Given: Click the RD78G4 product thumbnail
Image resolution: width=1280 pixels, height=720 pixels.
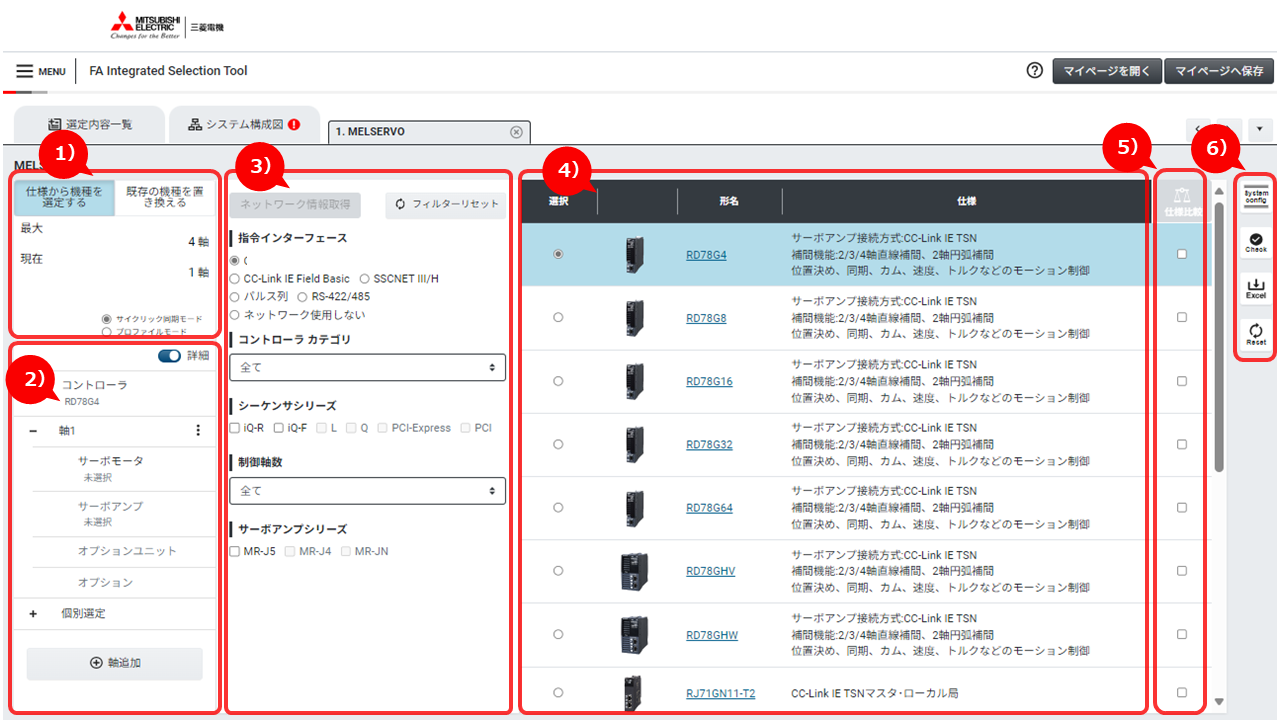Looking at the screenshot, I should click(x=634, y=254).
